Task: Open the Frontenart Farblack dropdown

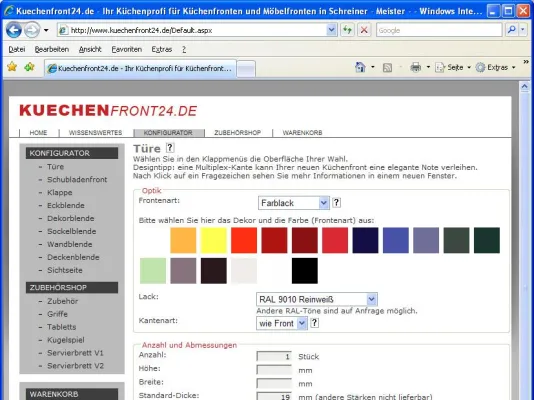Action: point(294,203)
